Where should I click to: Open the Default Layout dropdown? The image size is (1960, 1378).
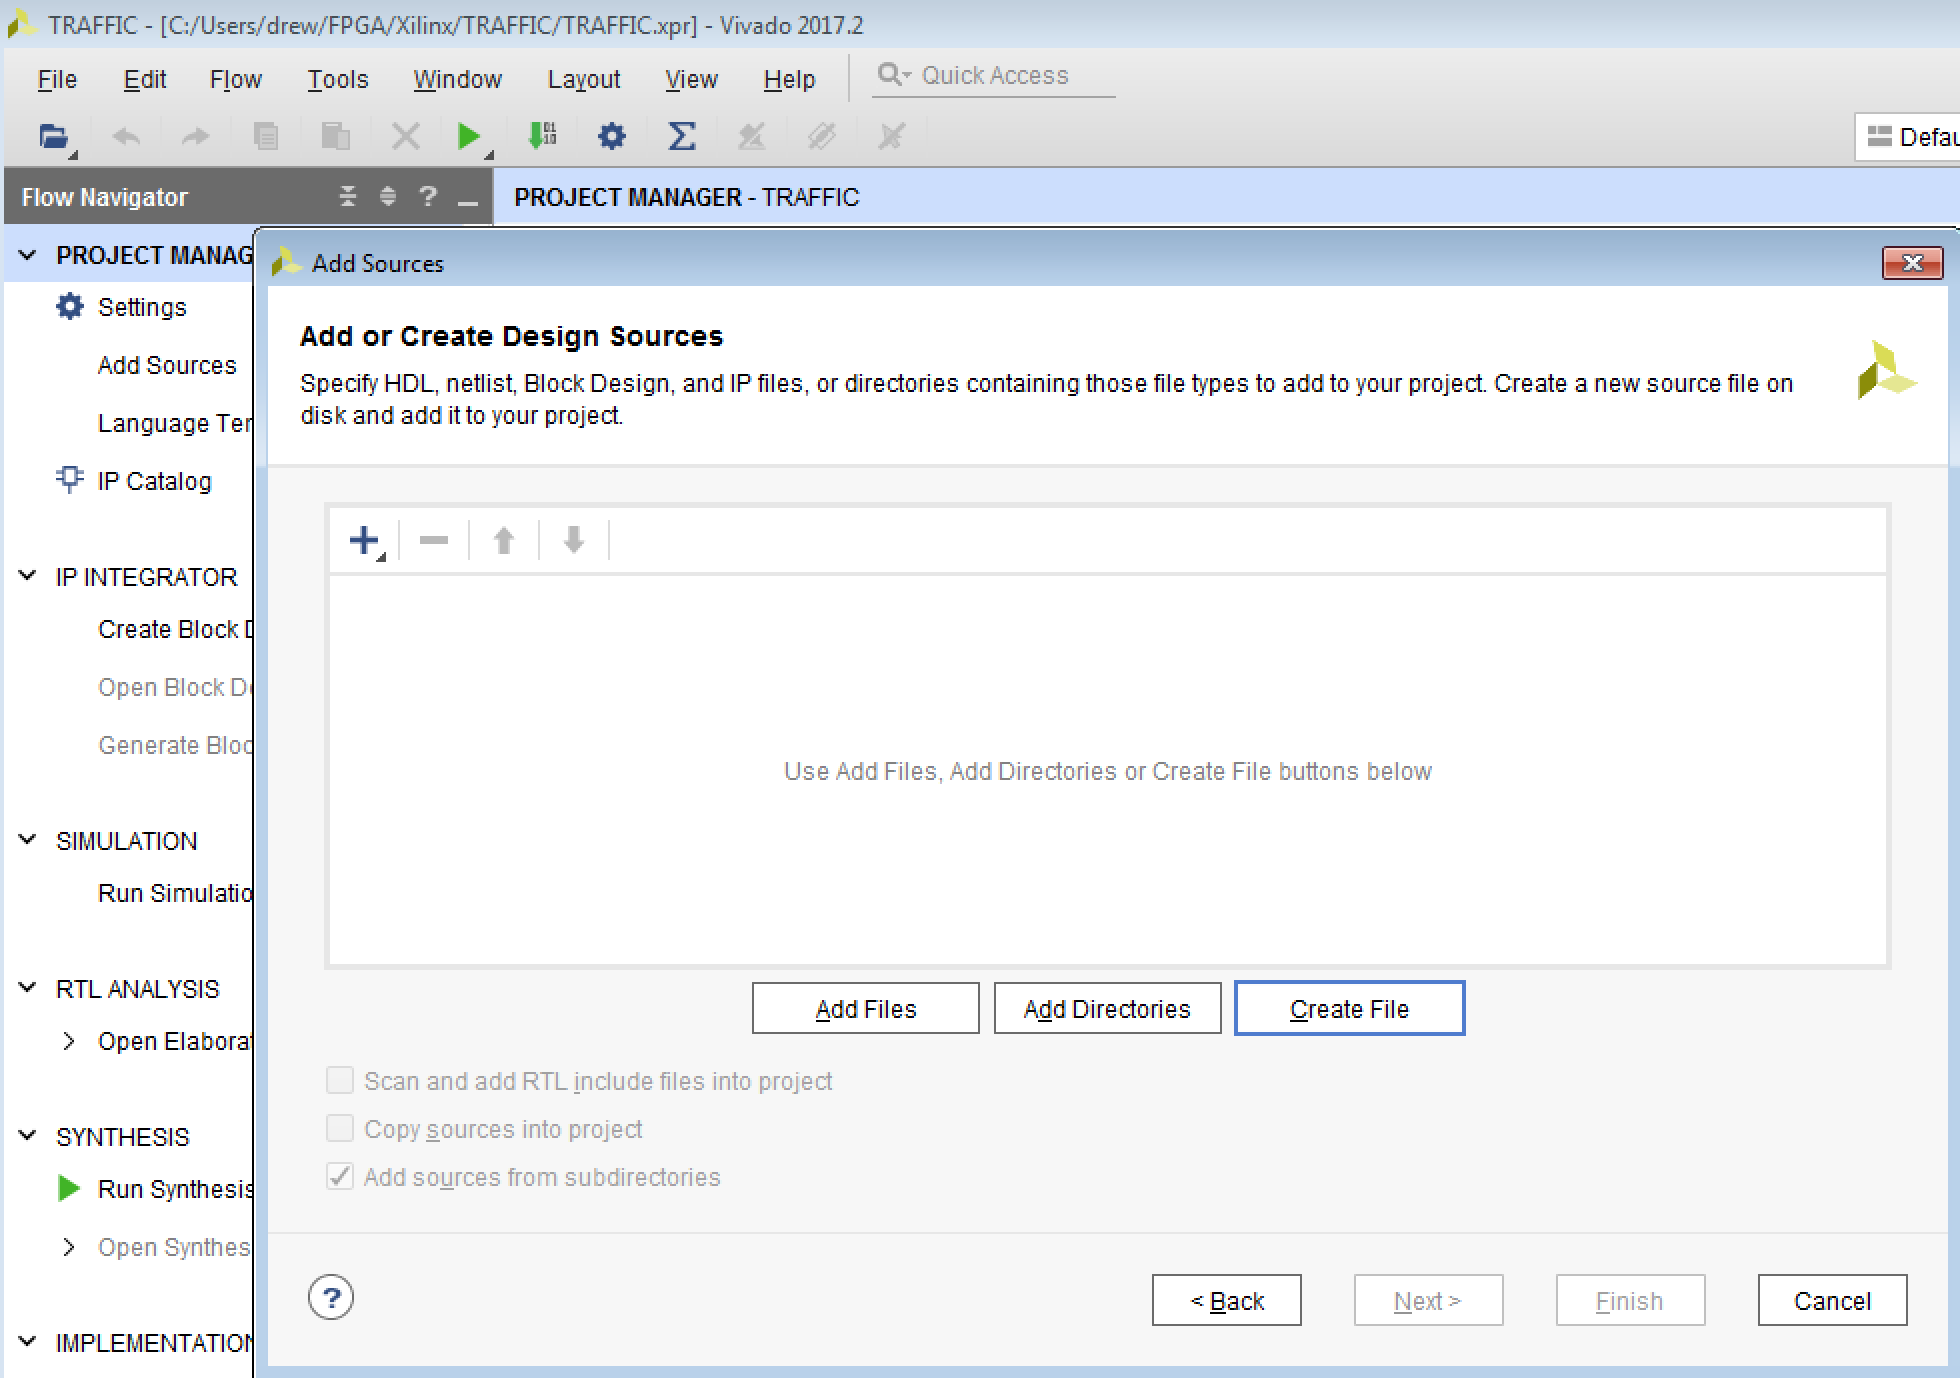[x=1908, y=137]
